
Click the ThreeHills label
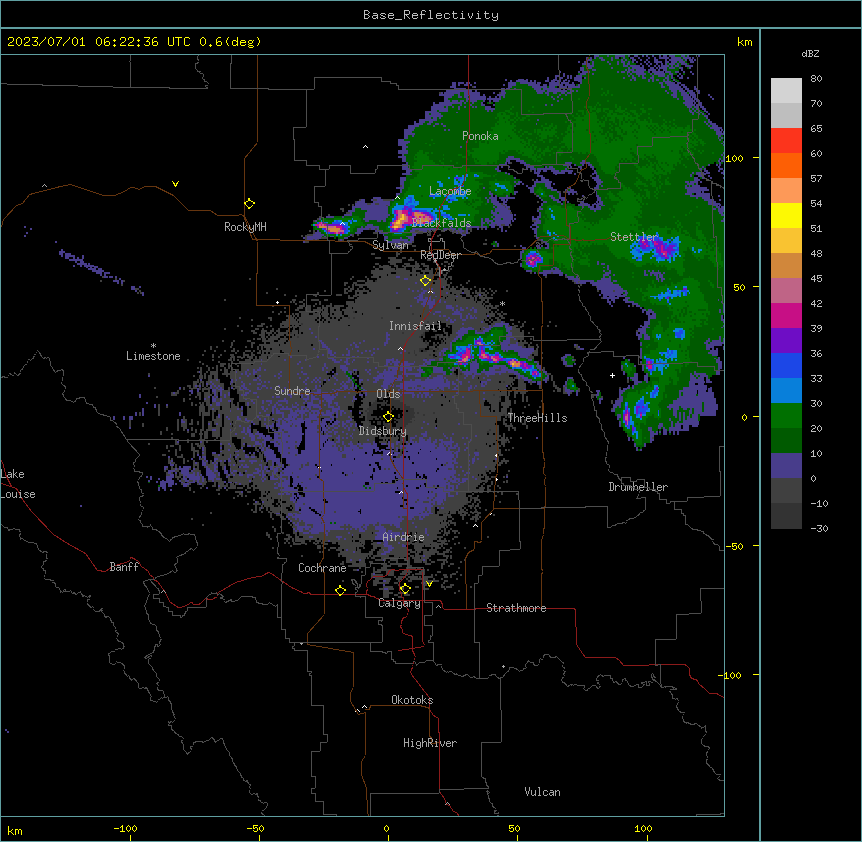(537, 418)
